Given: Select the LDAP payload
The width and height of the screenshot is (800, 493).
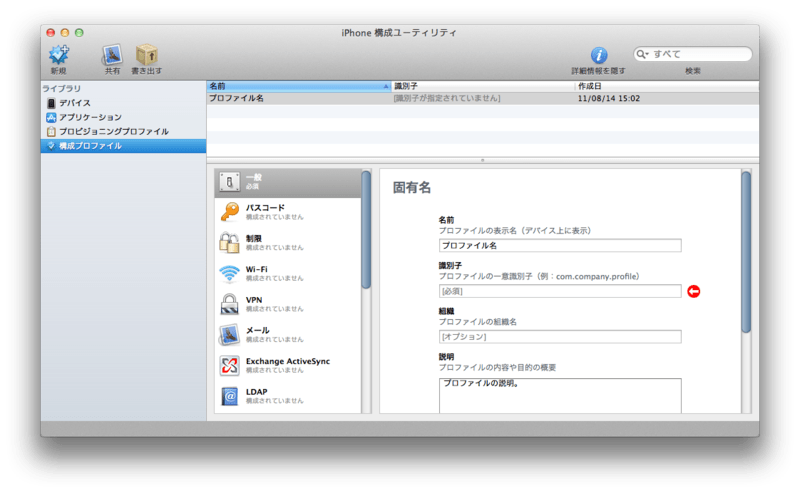Looking at the screenshot, I should point(230,396).
